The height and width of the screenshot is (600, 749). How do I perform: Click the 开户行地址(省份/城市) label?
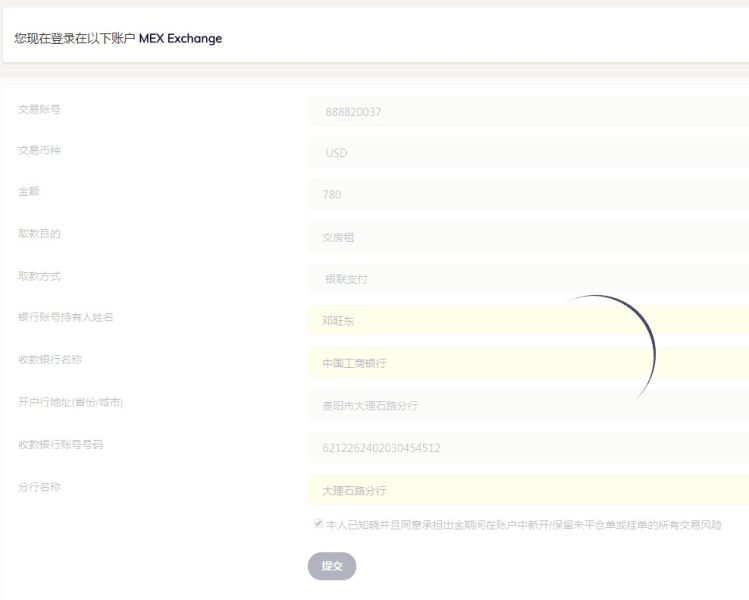pos(70,402)
